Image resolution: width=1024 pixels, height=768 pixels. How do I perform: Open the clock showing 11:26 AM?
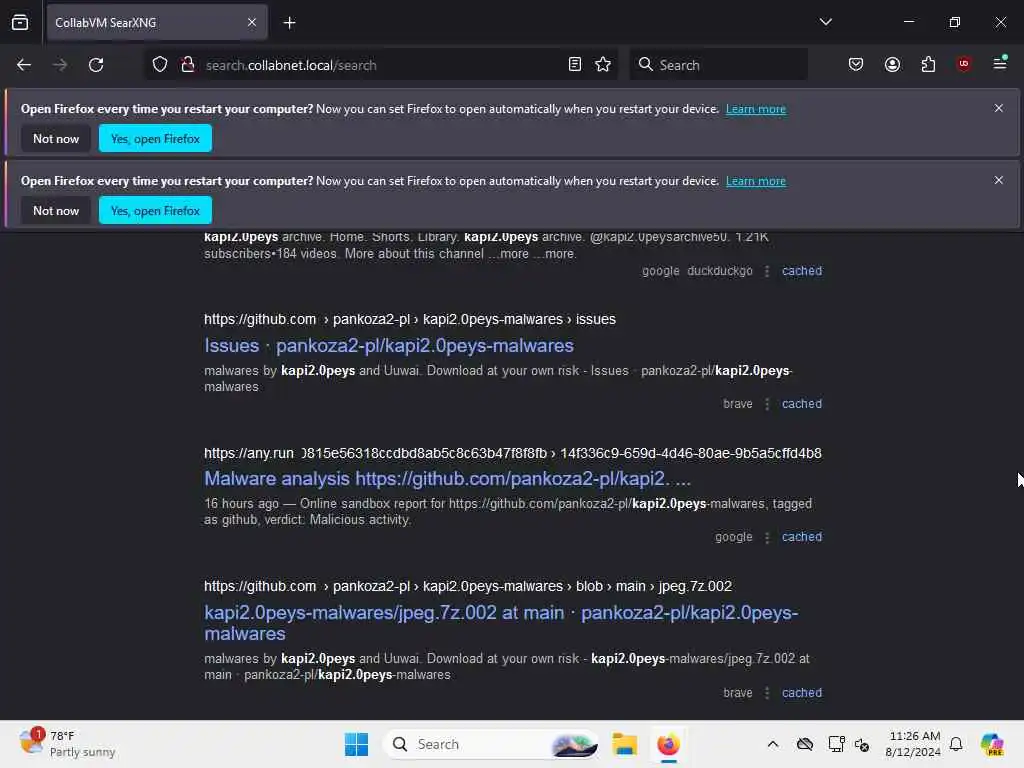pos(913,744)
